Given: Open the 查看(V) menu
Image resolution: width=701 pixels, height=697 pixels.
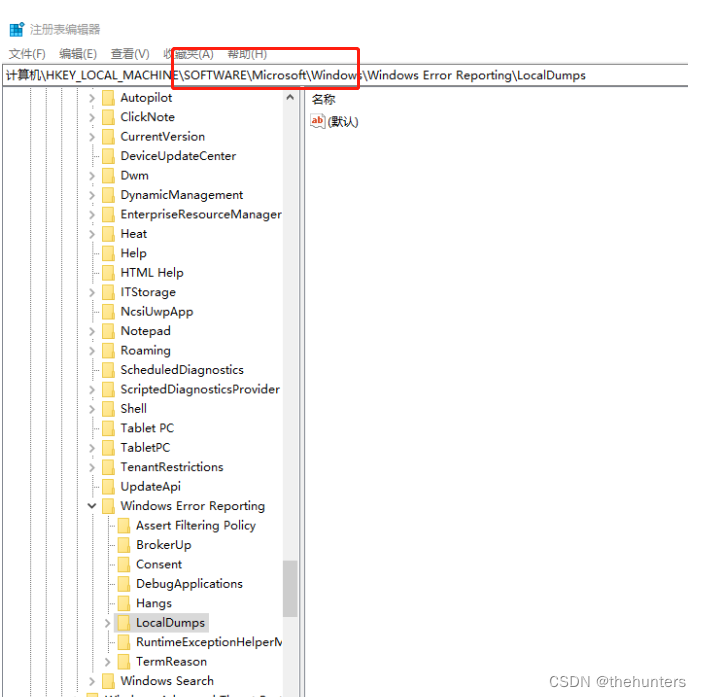Looking at the screenshot, I should pyautogui.click(x=130, y=54).
